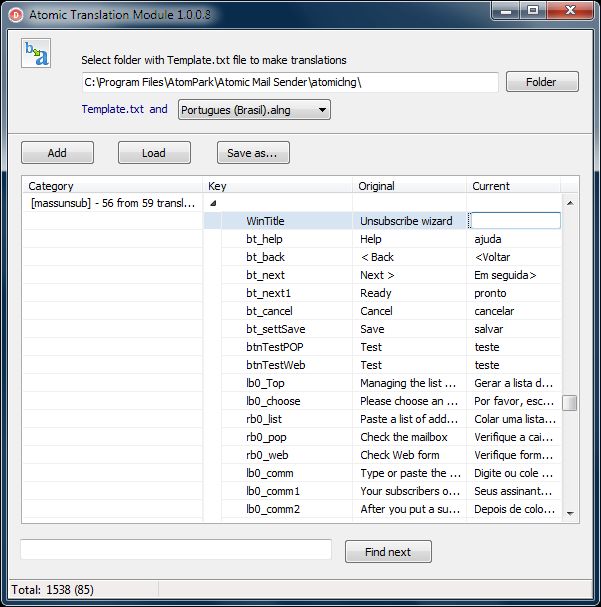Click the 'Check Web form' original cell
The image size is (601, 607).
click(409, 455)
